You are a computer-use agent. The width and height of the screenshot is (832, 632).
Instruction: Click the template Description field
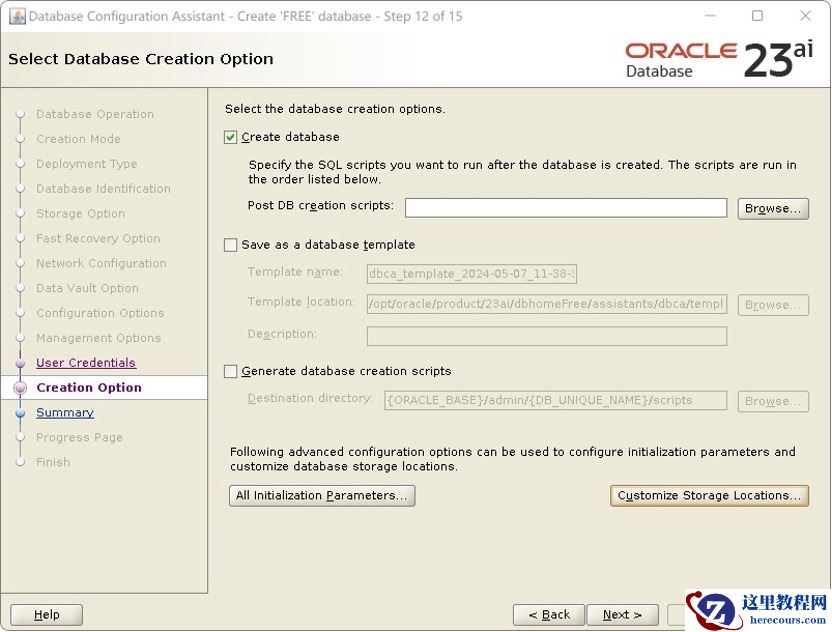547,336
